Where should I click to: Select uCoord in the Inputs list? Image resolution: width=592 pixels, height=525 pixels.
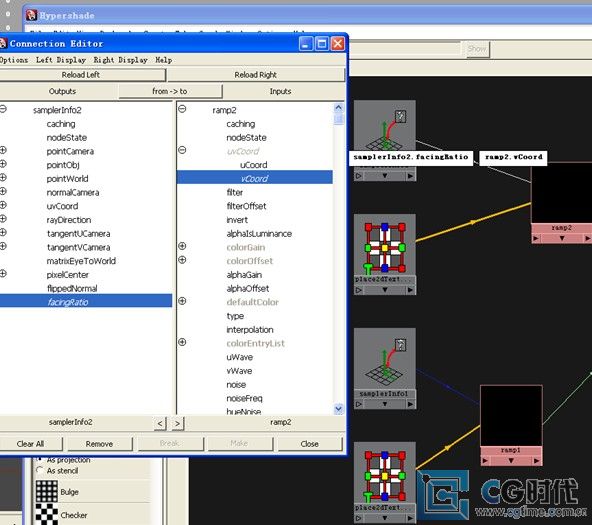pos(254,165)
